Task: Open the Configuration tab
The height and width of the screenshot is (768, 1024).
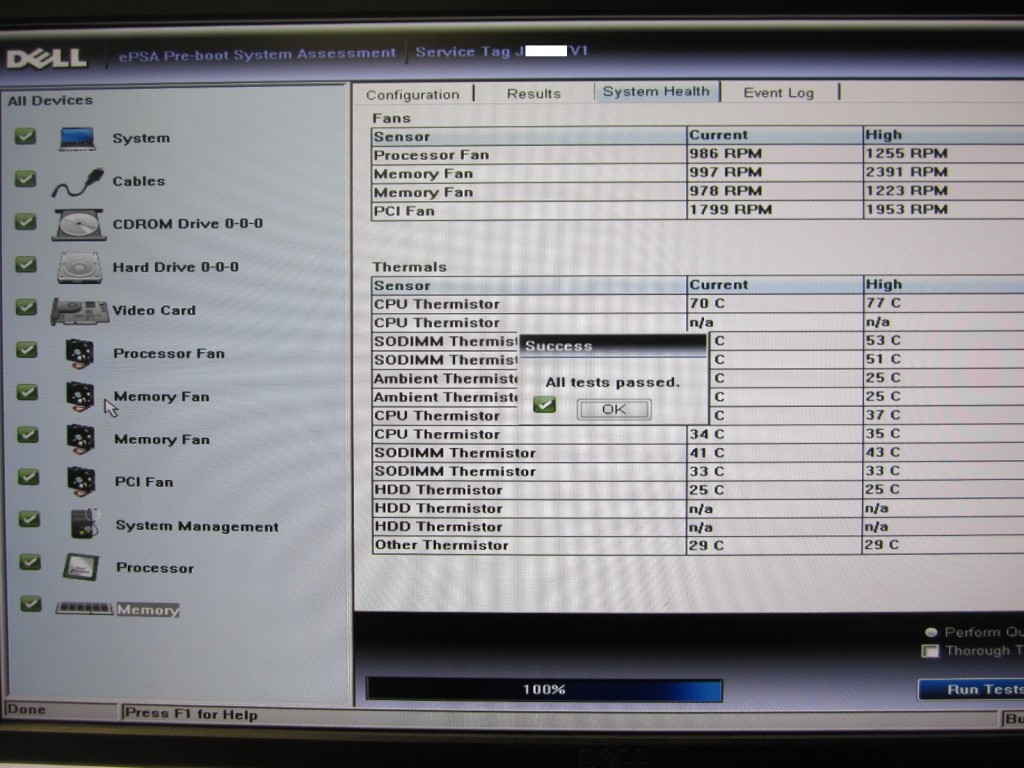Action: tap(413, 95)
